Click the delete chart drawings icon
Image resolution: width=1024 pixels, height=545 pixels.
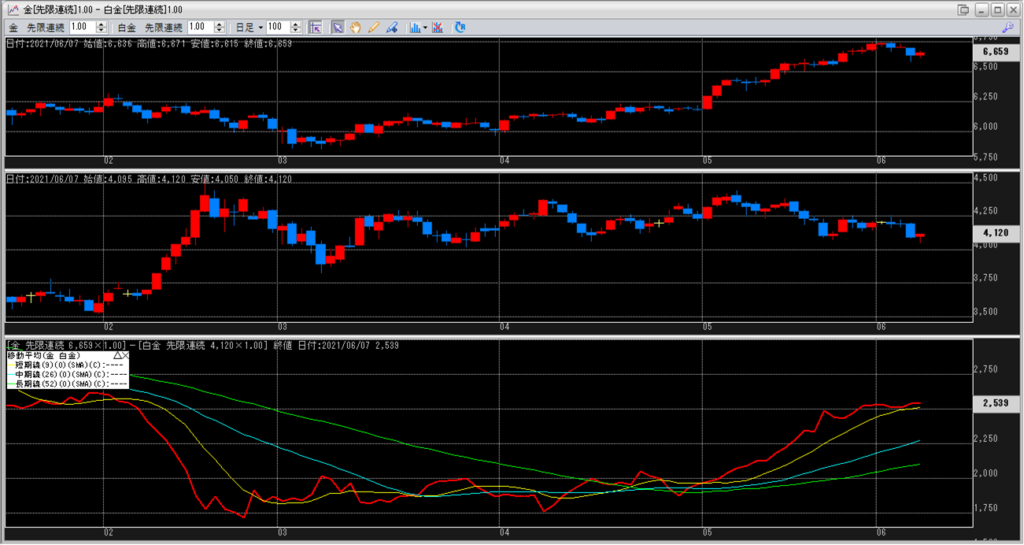click(x=437, y=27)
